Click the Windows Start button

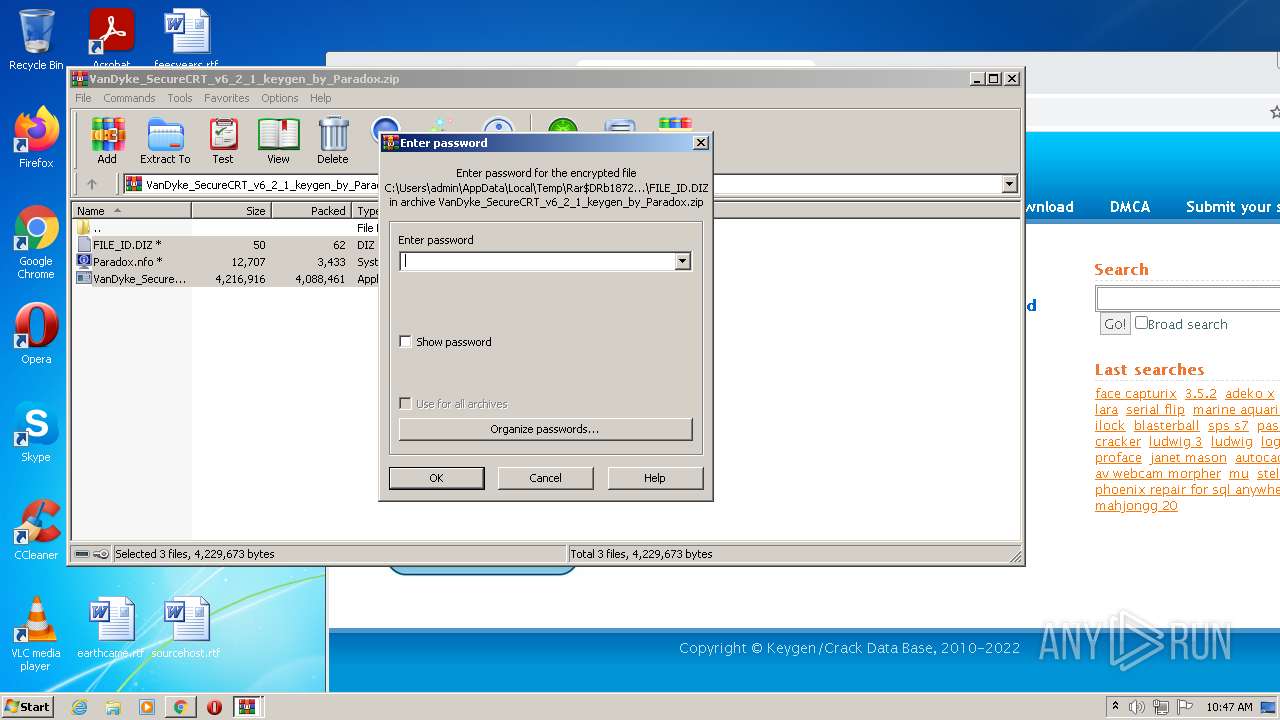point(27,706)
